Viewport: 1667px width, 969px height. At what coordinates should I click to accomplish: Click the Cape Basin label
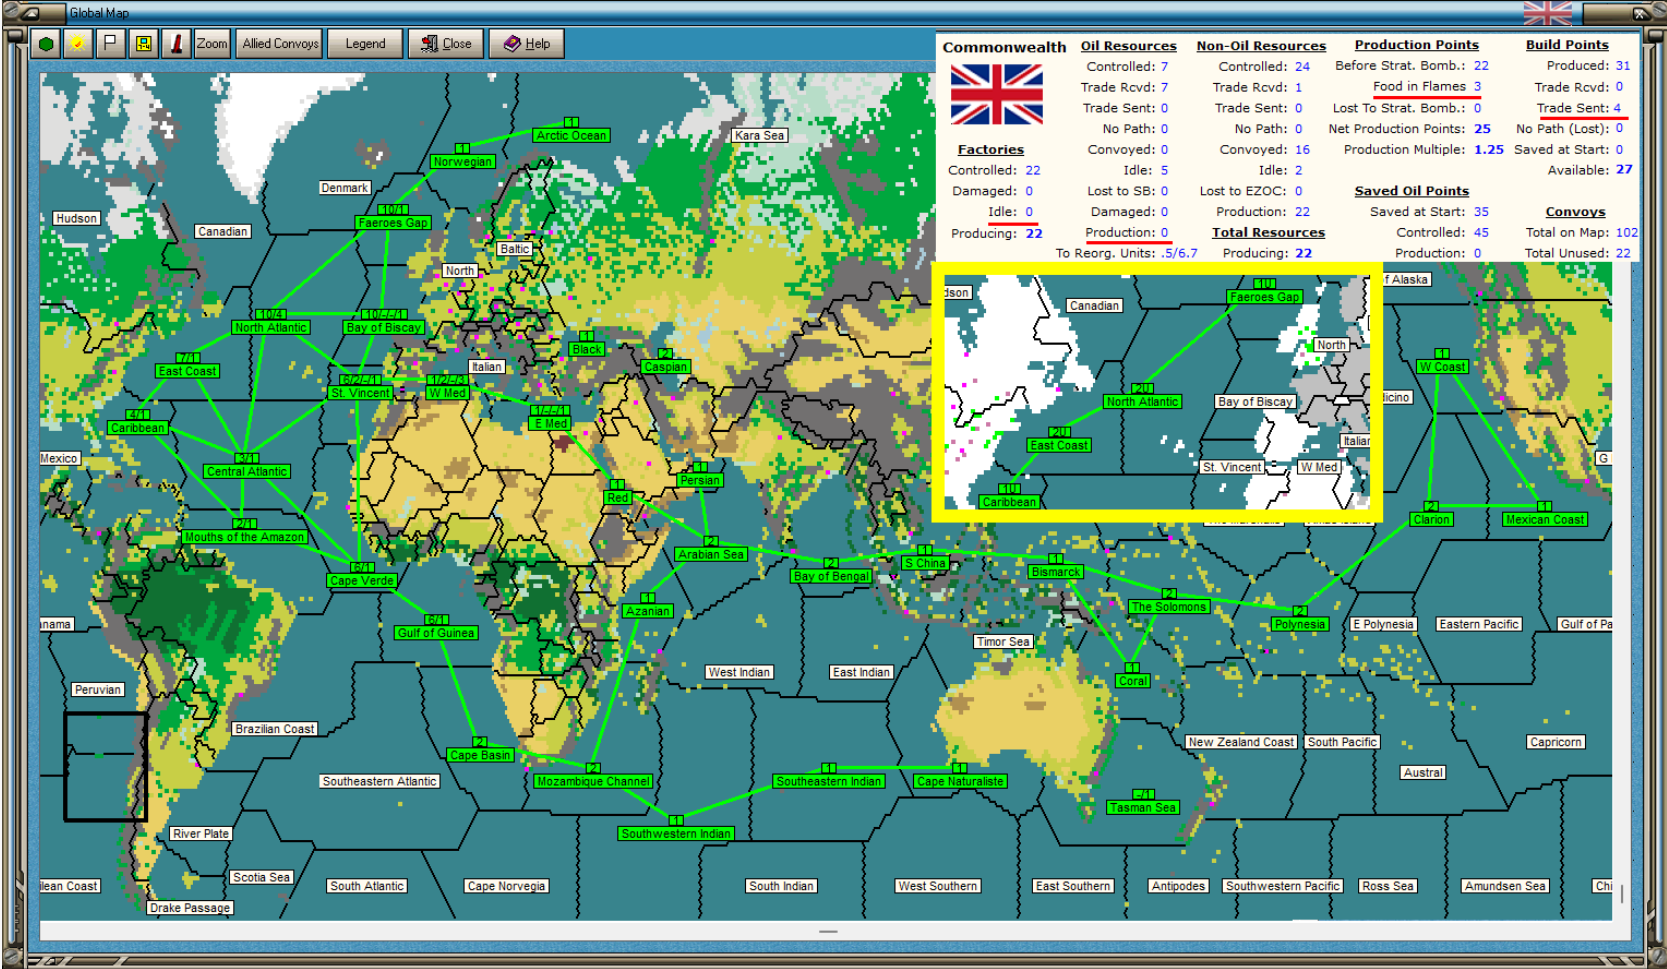click(480, 755)
